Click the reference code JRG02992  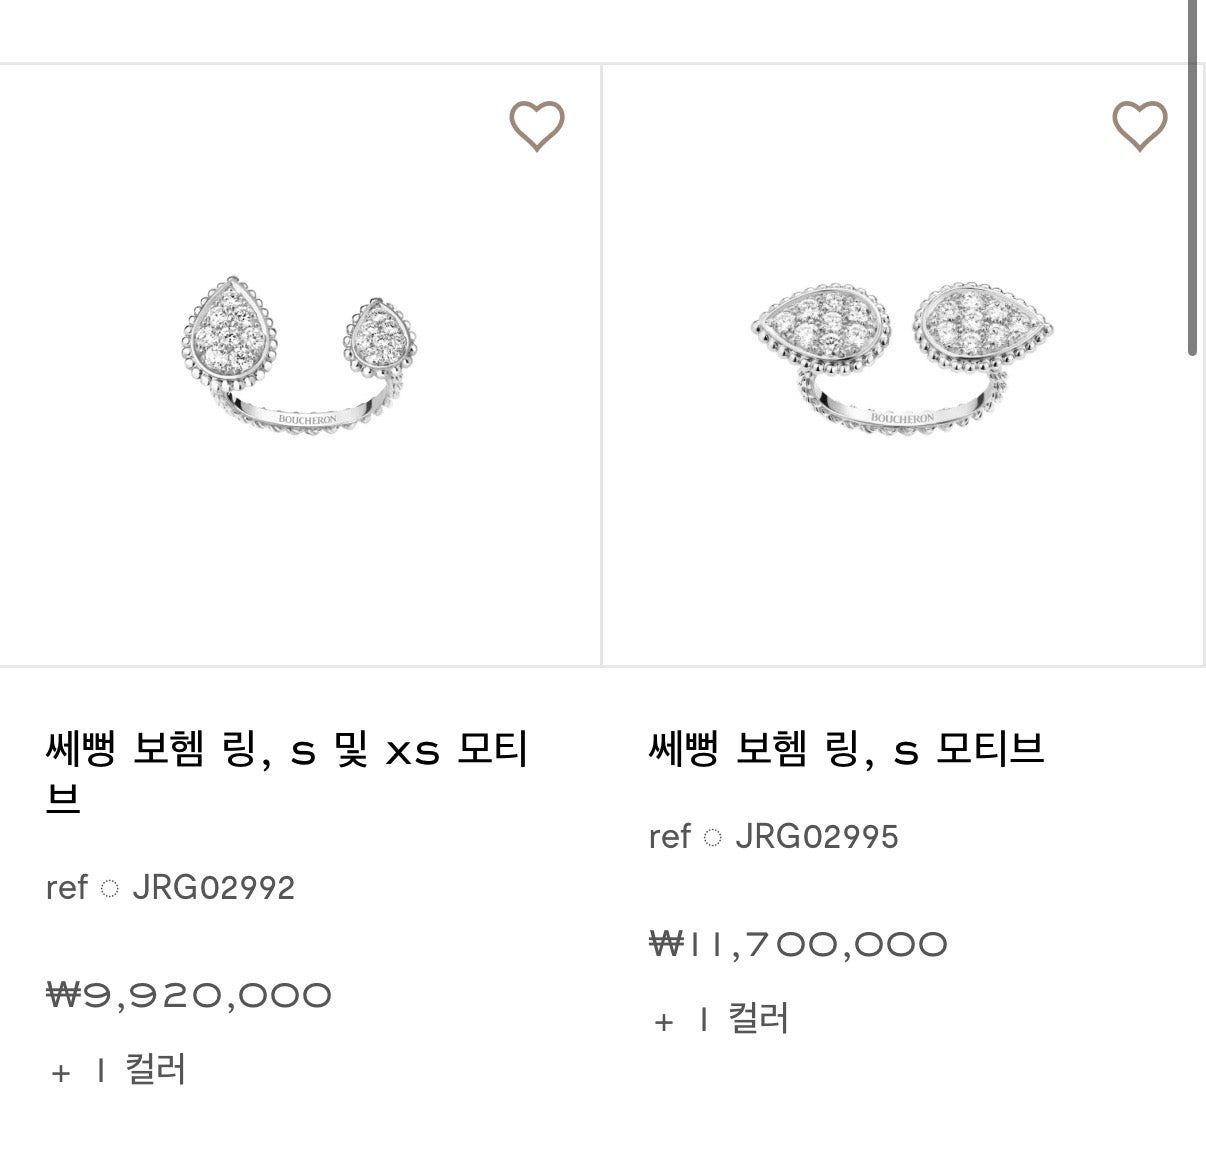tap(214, 888)
